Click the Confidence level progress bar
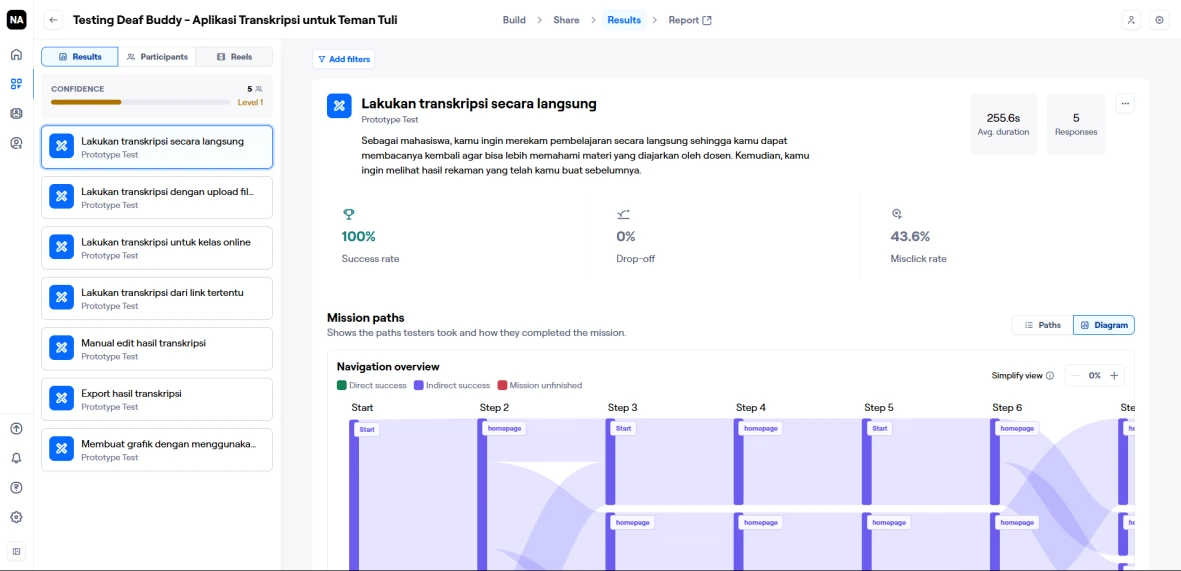 coord(140,102)
